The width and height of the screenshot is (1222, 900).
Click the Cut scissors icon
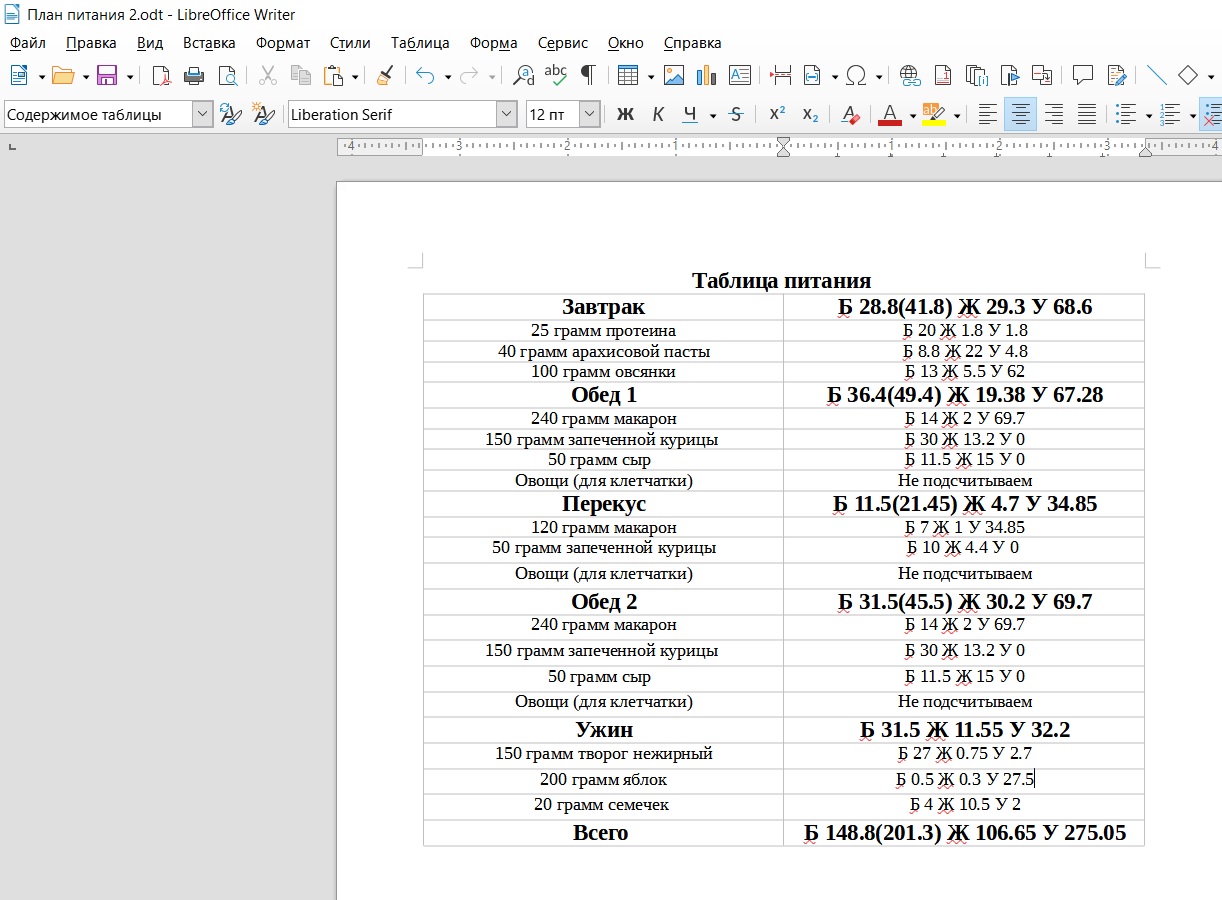click(268, 75)
